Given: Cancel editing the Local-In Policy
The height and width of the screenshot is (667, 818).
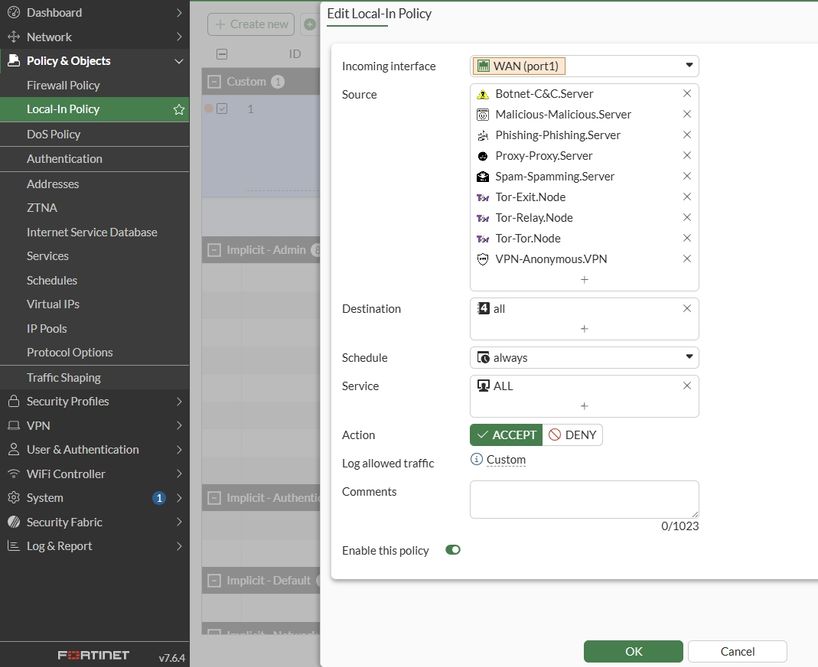Looking at the screenshot, I should coord(737,651).
